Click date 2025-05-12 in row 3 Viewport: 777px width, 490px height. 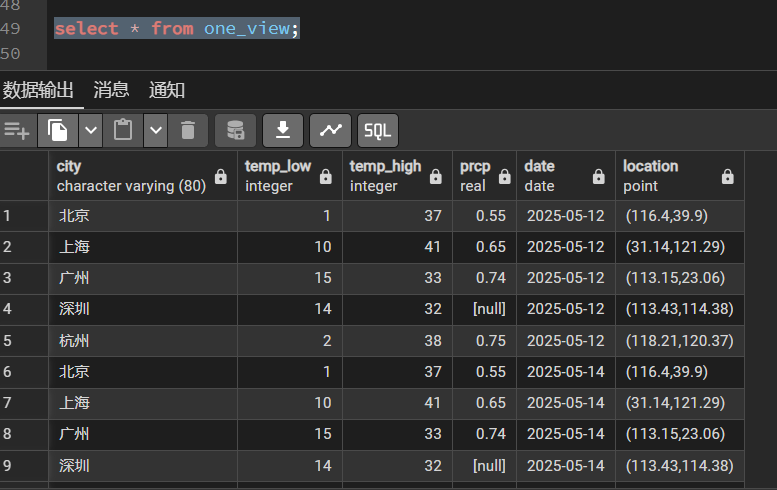coord(566,278)
